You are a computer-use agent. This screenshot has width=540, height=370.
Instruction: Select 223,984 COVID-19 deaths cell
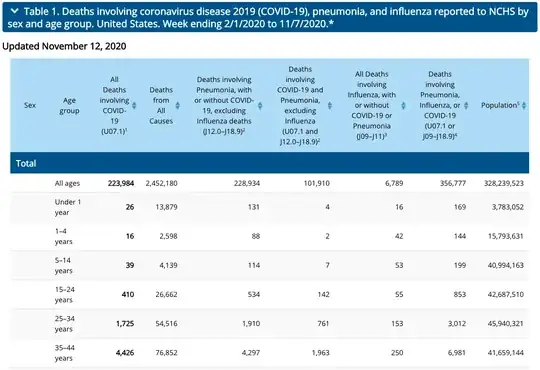(121, 183)
